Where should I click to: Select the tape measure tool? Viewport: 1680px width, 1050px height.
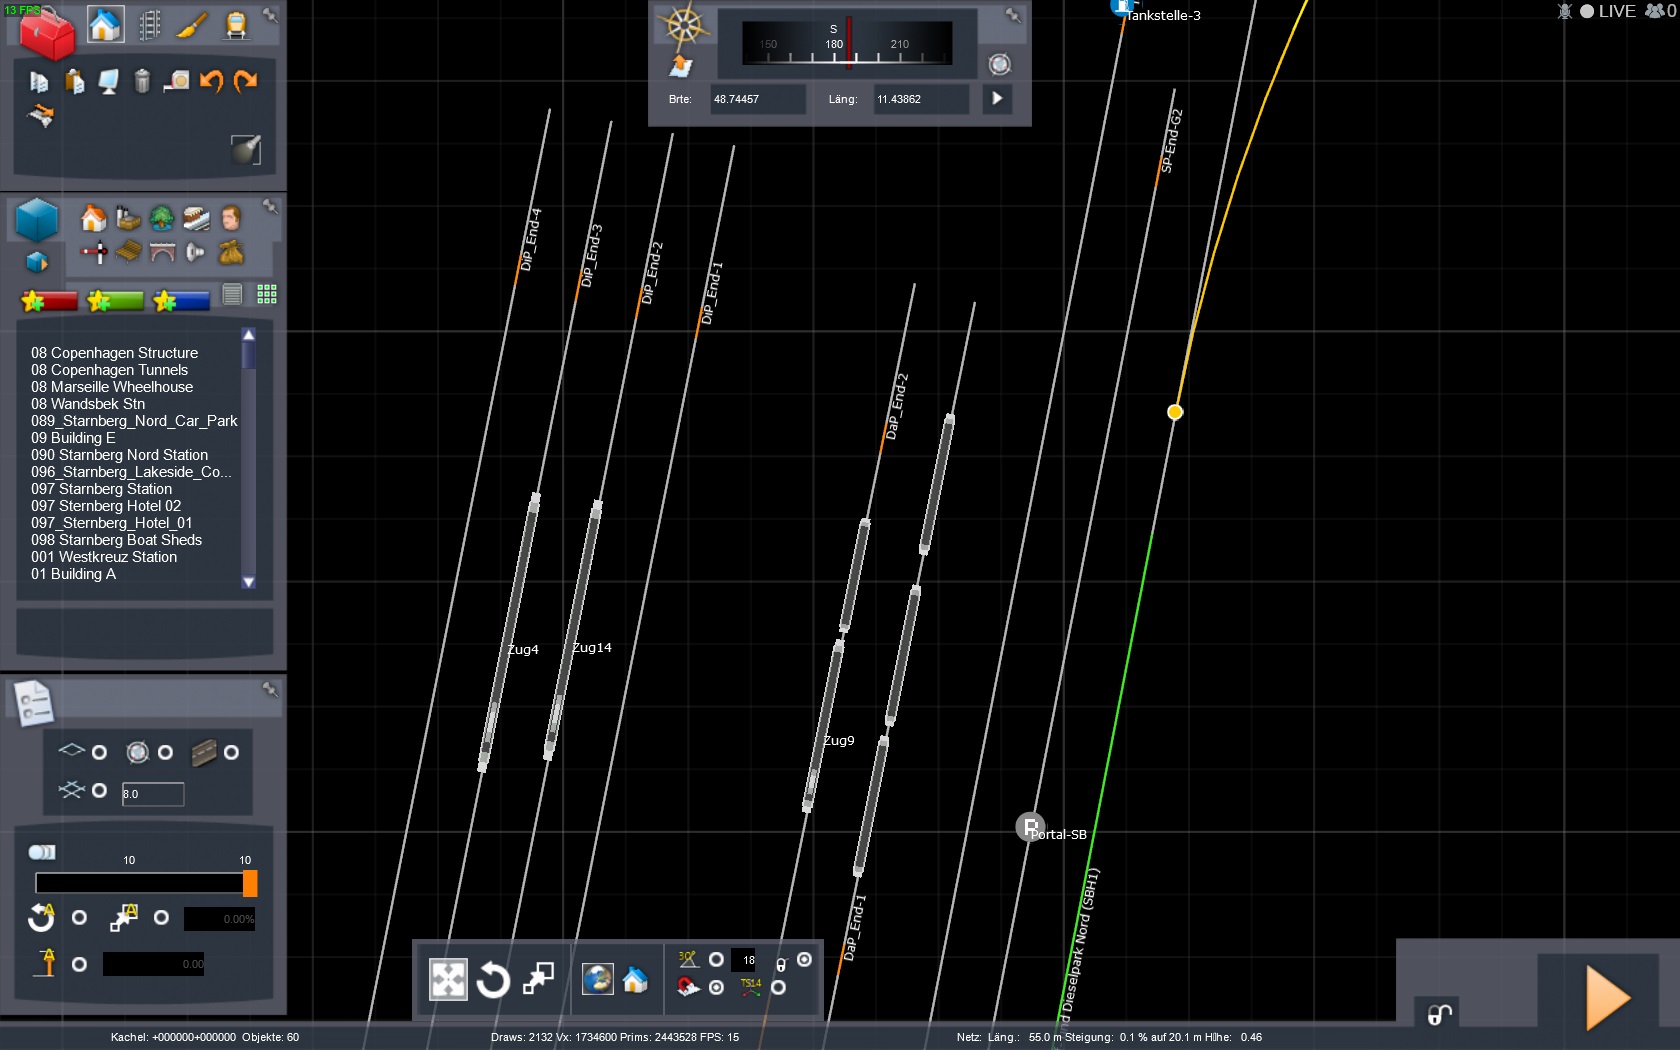coord(177,81)
